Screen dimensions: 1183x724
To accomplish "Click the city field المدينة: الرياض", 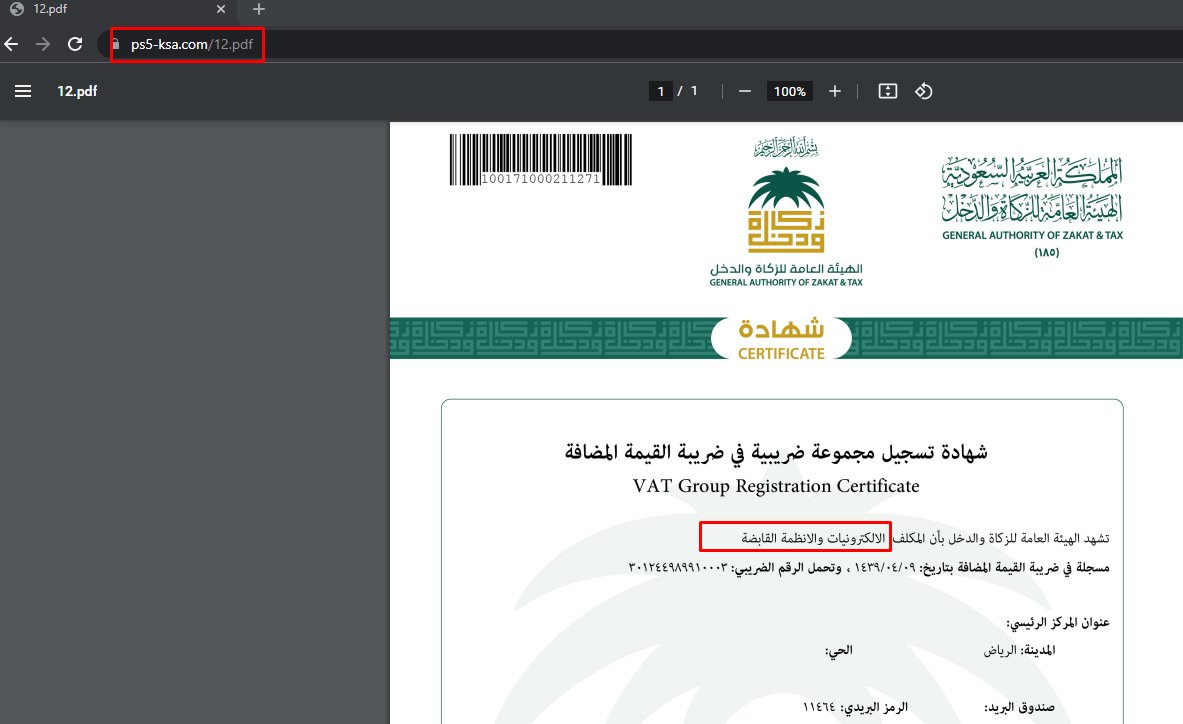I will point(1019,650).
